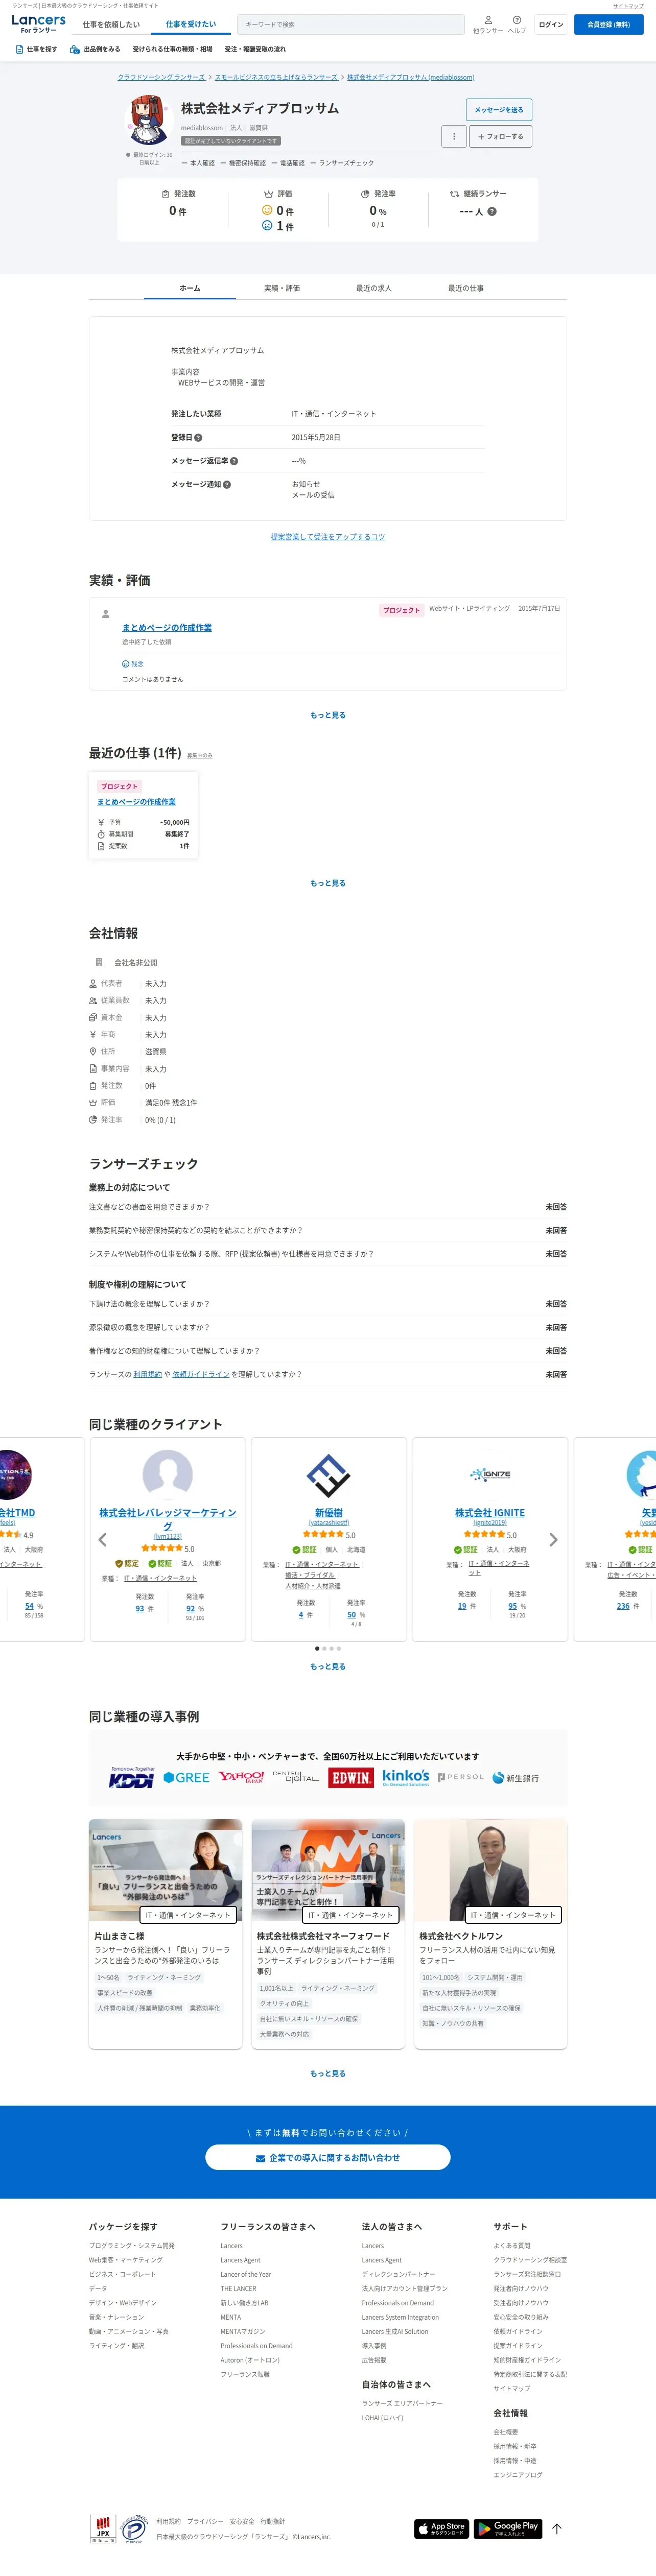The width and height of the screenshot is (656, 2576).
Task: Click the mediablossom profile avatar
Action: click(149, 120)
